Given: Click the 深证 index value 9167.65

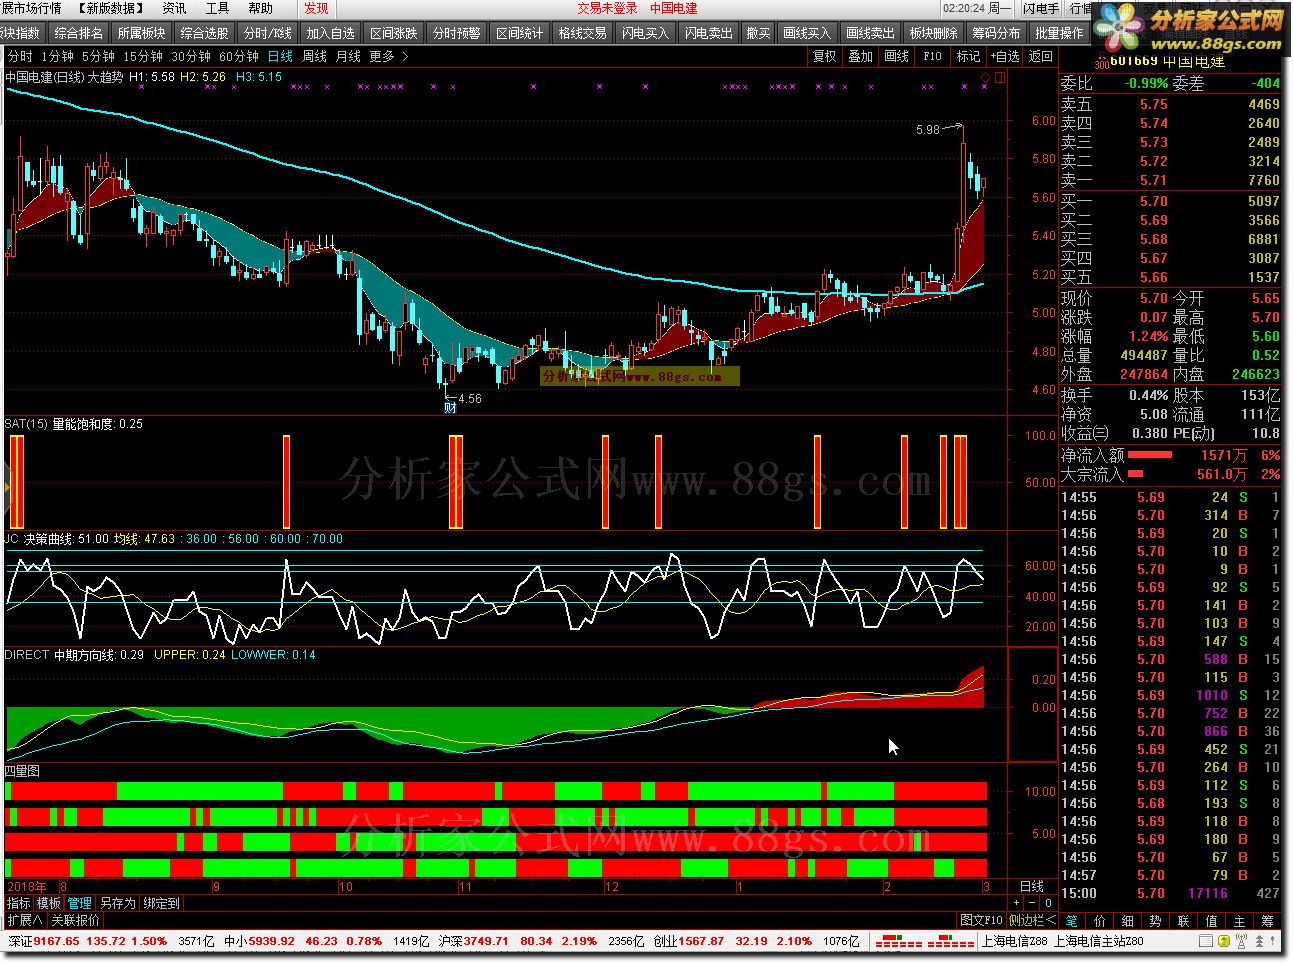Looking at the screenshot, I should click(x=57, y=941).
